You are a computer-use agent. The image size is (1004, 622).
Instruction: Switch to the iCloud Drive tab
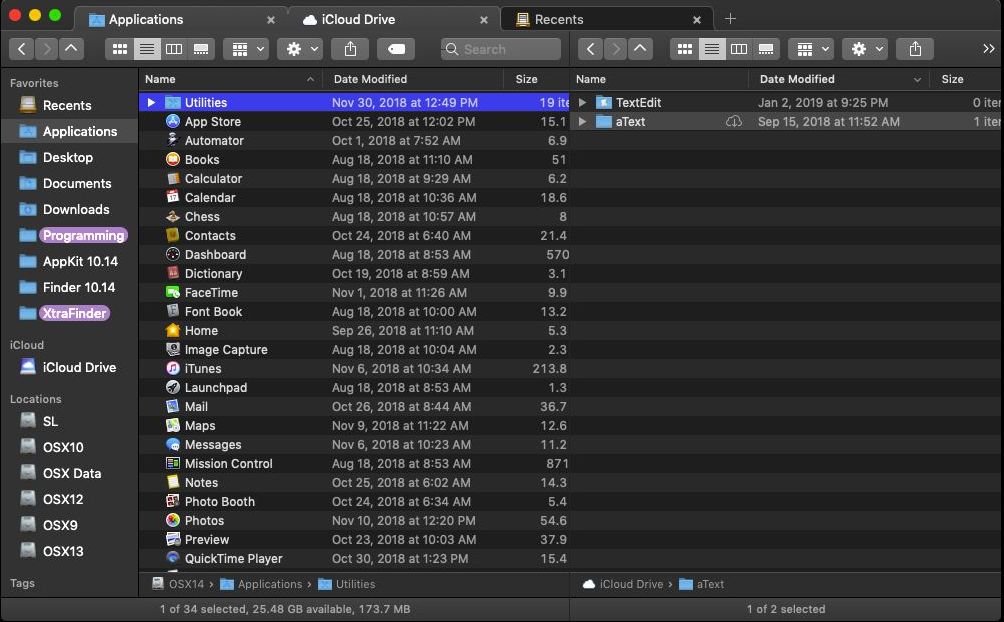[x=394, y=19]
